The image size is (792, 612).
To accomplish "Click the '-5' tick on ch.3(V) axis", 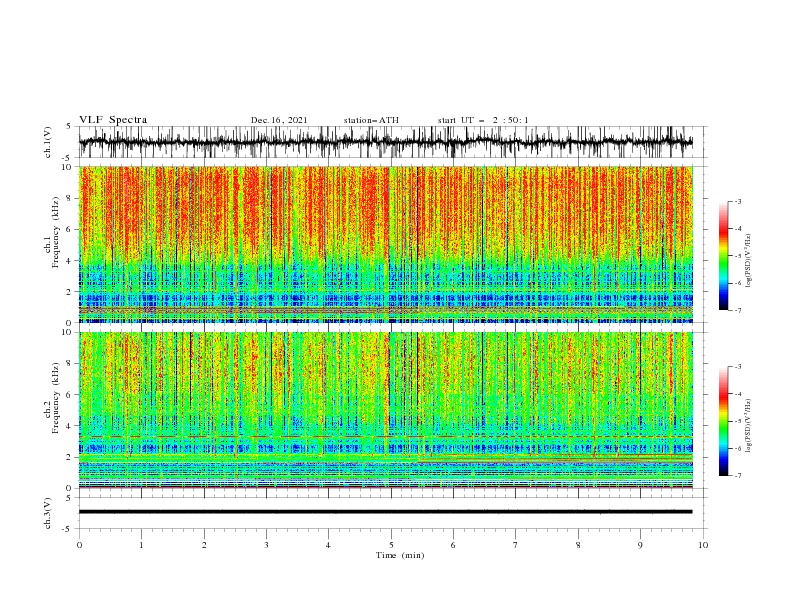I will [68, 529].
